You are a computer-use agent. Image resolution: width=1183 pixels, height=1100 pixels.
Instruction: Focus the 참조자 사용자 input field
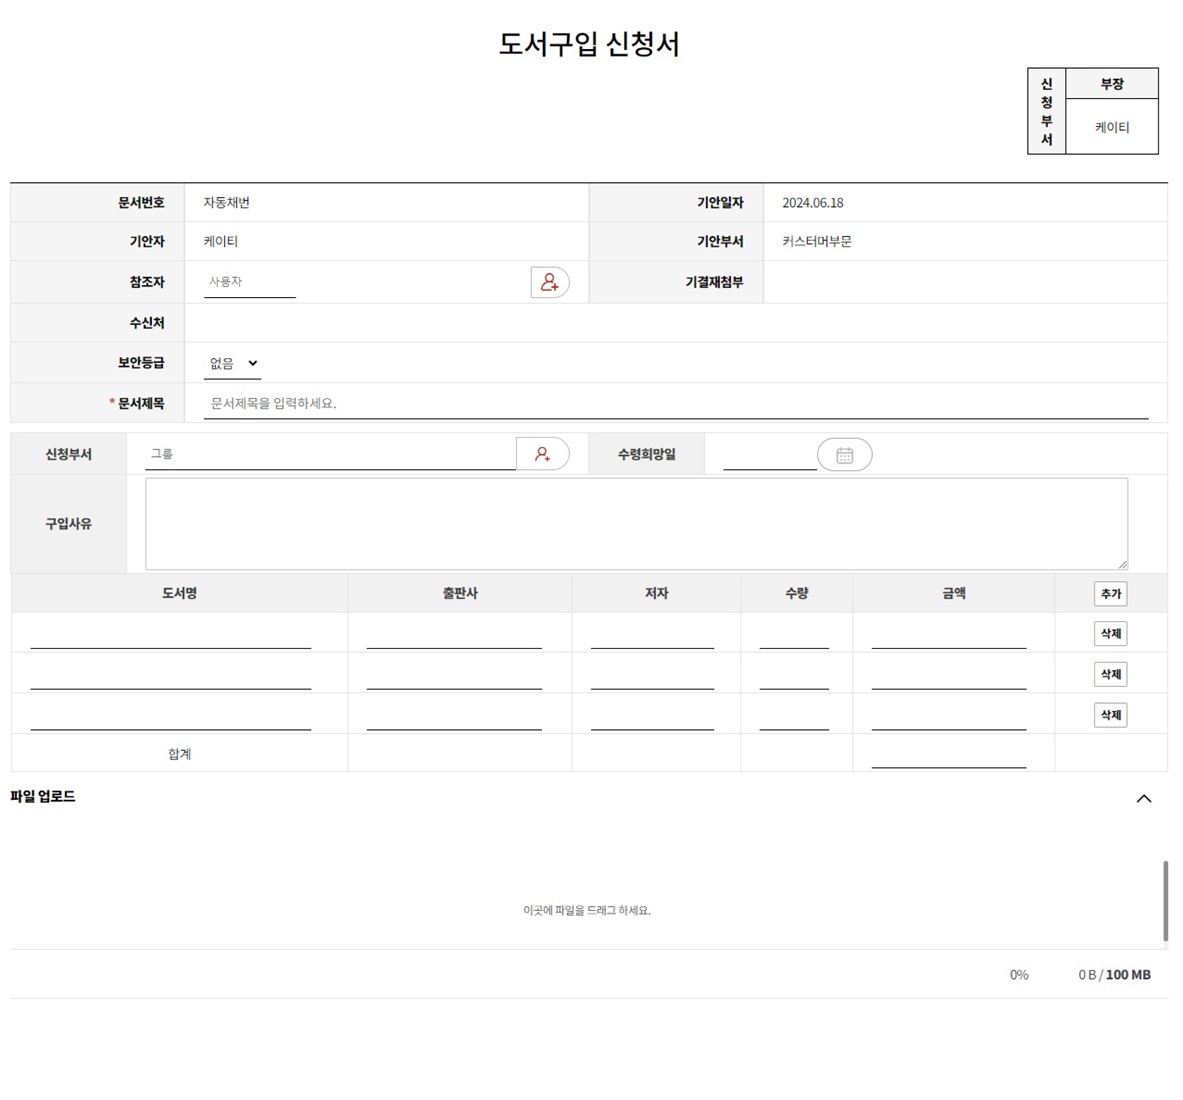(250, 281)
